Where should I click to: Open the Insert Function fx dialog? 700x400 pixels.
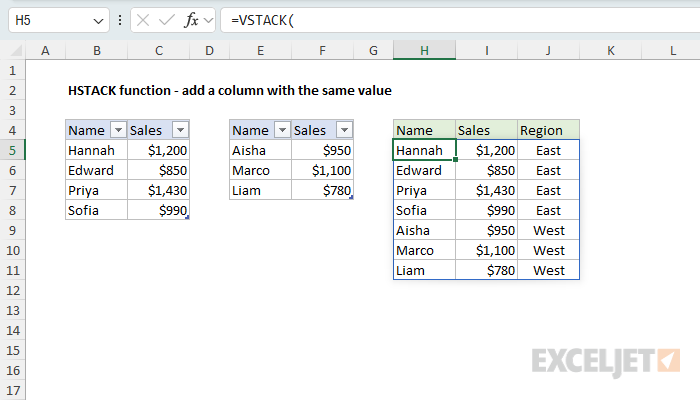(x=191, y=20)
